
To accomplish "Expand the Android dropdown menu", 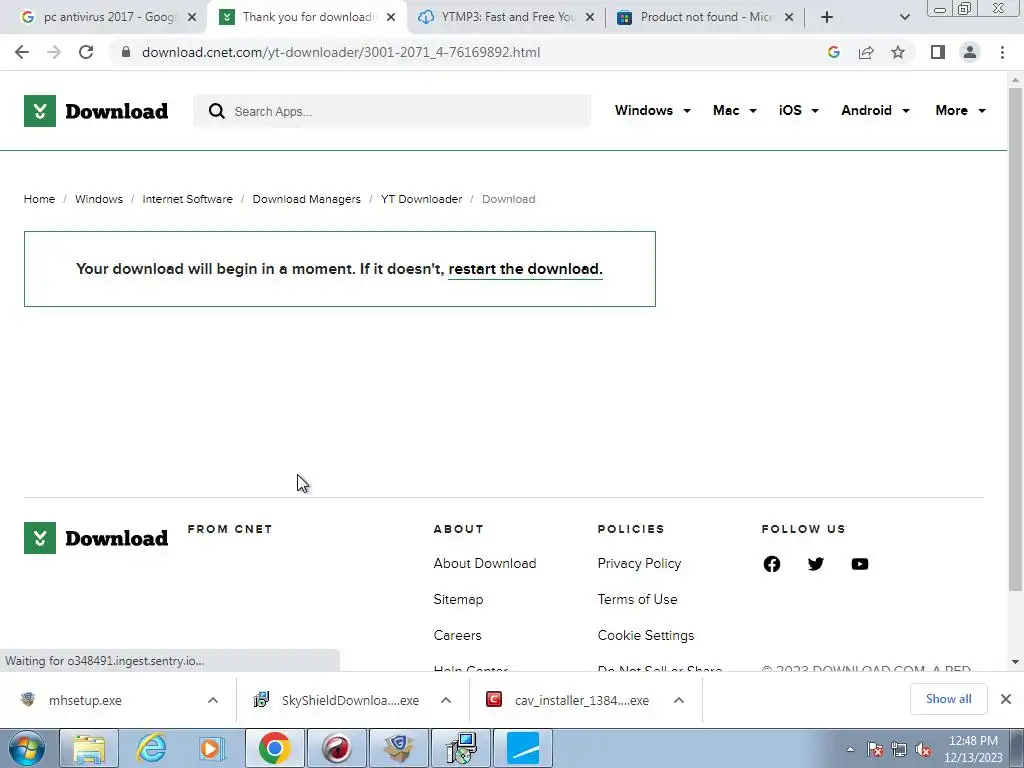I will point(875,110).
